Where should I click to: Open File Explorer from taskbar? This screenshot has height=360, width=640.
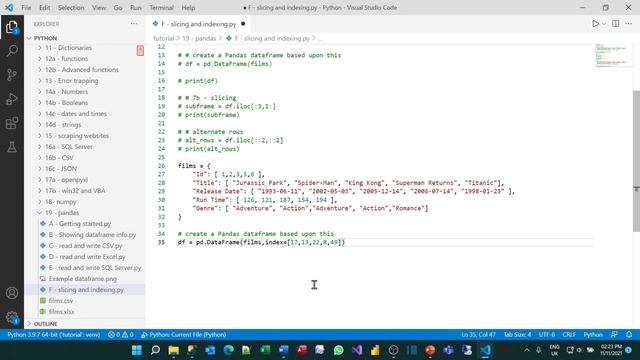[173, 350]
